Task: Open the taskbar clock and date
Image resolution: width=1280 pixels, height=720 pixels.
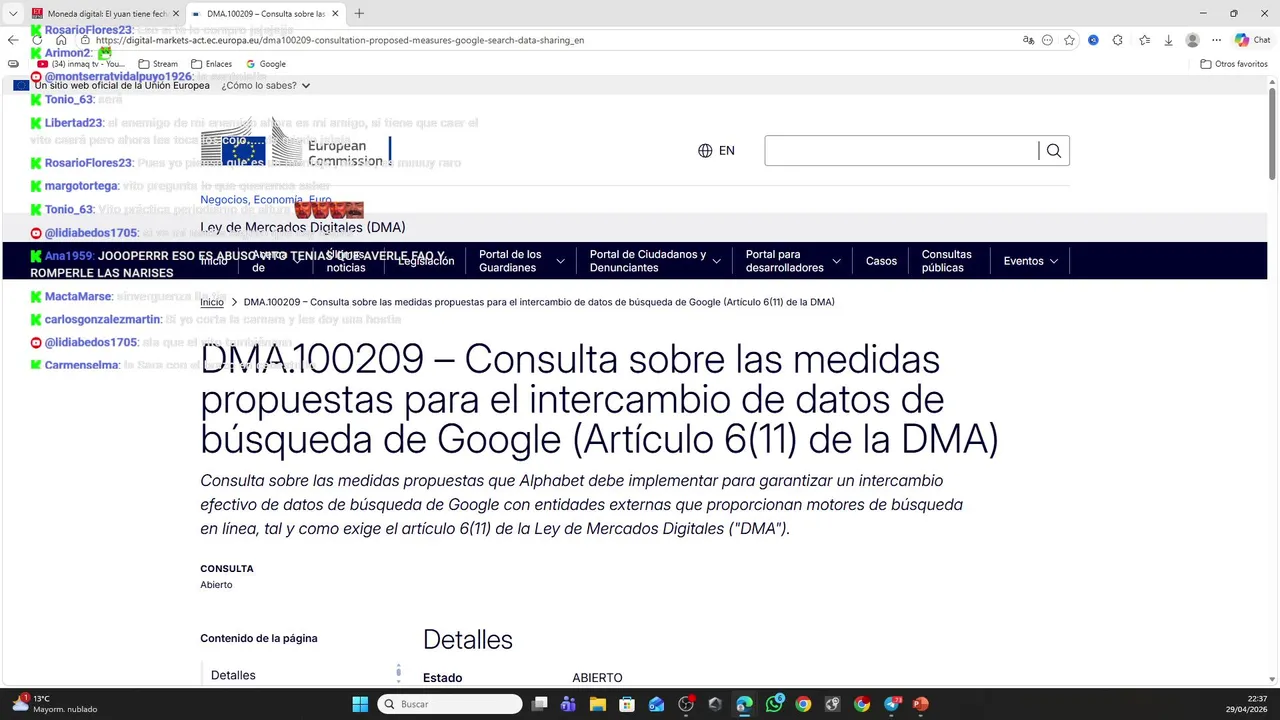Action: tap(1248, 704)
